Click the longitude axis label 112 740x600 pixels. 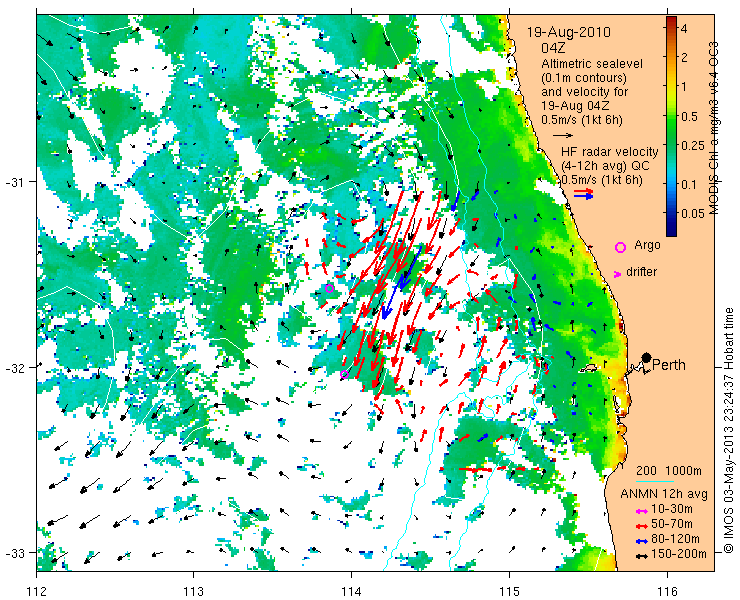tap(37, 591)
